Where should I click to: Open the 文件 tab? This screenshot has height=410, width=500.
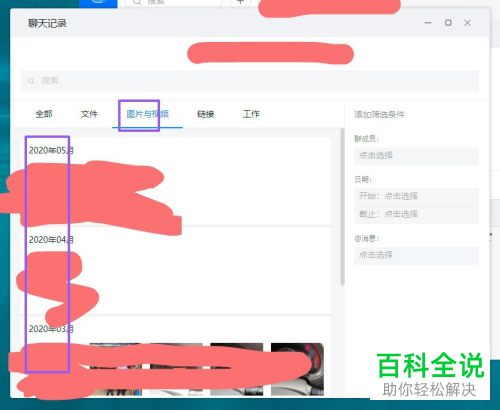point(89,114)
